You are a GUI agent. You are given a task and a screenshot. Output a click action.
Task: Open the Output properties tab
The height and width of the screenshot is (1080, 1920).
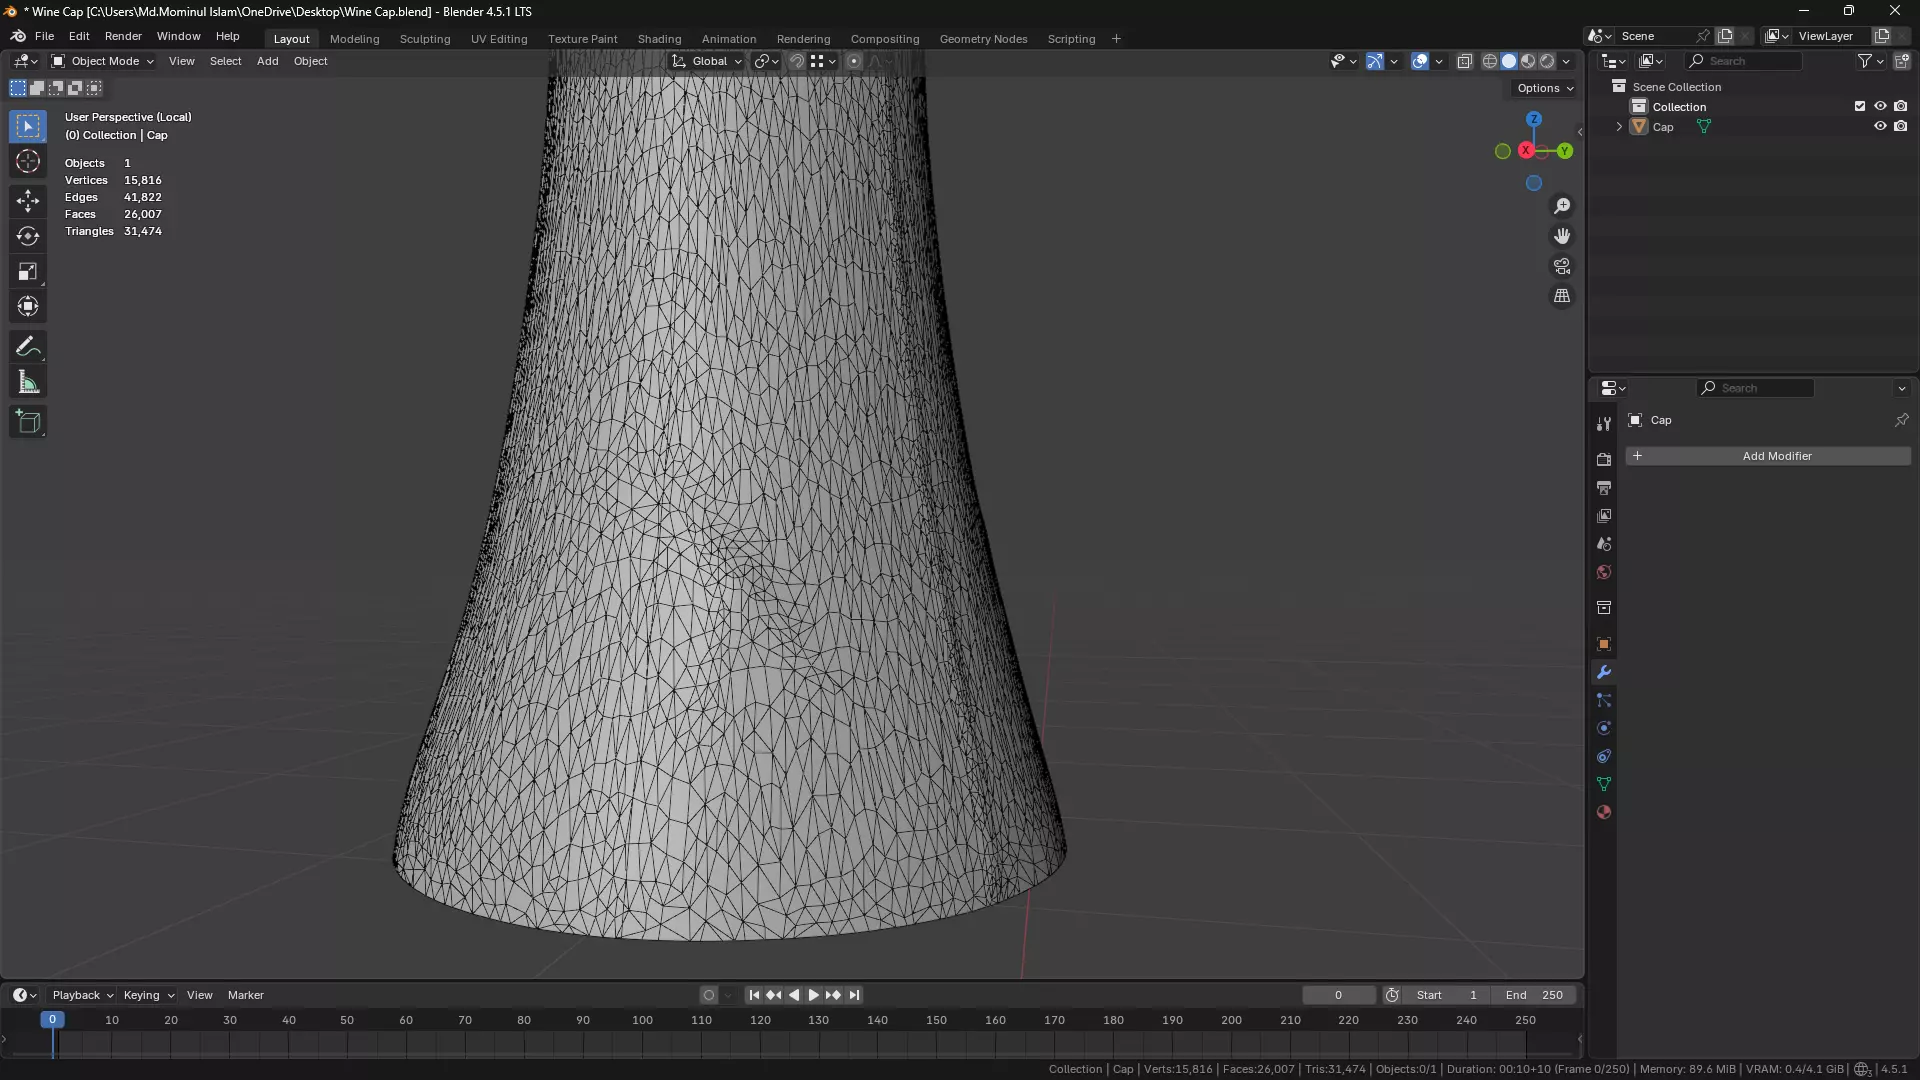1604,488
